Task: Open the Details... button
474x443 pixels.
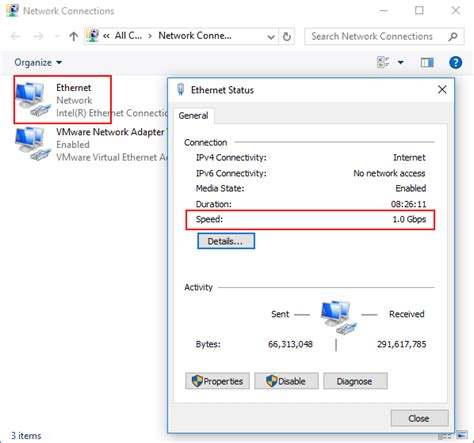Action: 226,241
